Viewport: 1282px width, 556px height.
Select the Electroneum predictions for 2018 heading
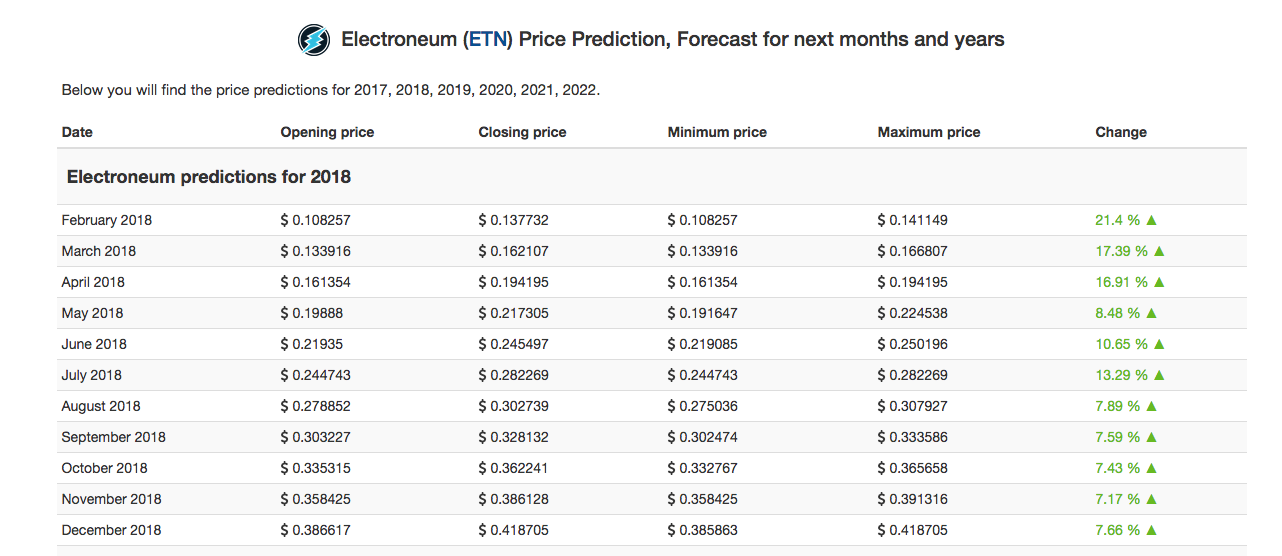click(x=209, y=177)
